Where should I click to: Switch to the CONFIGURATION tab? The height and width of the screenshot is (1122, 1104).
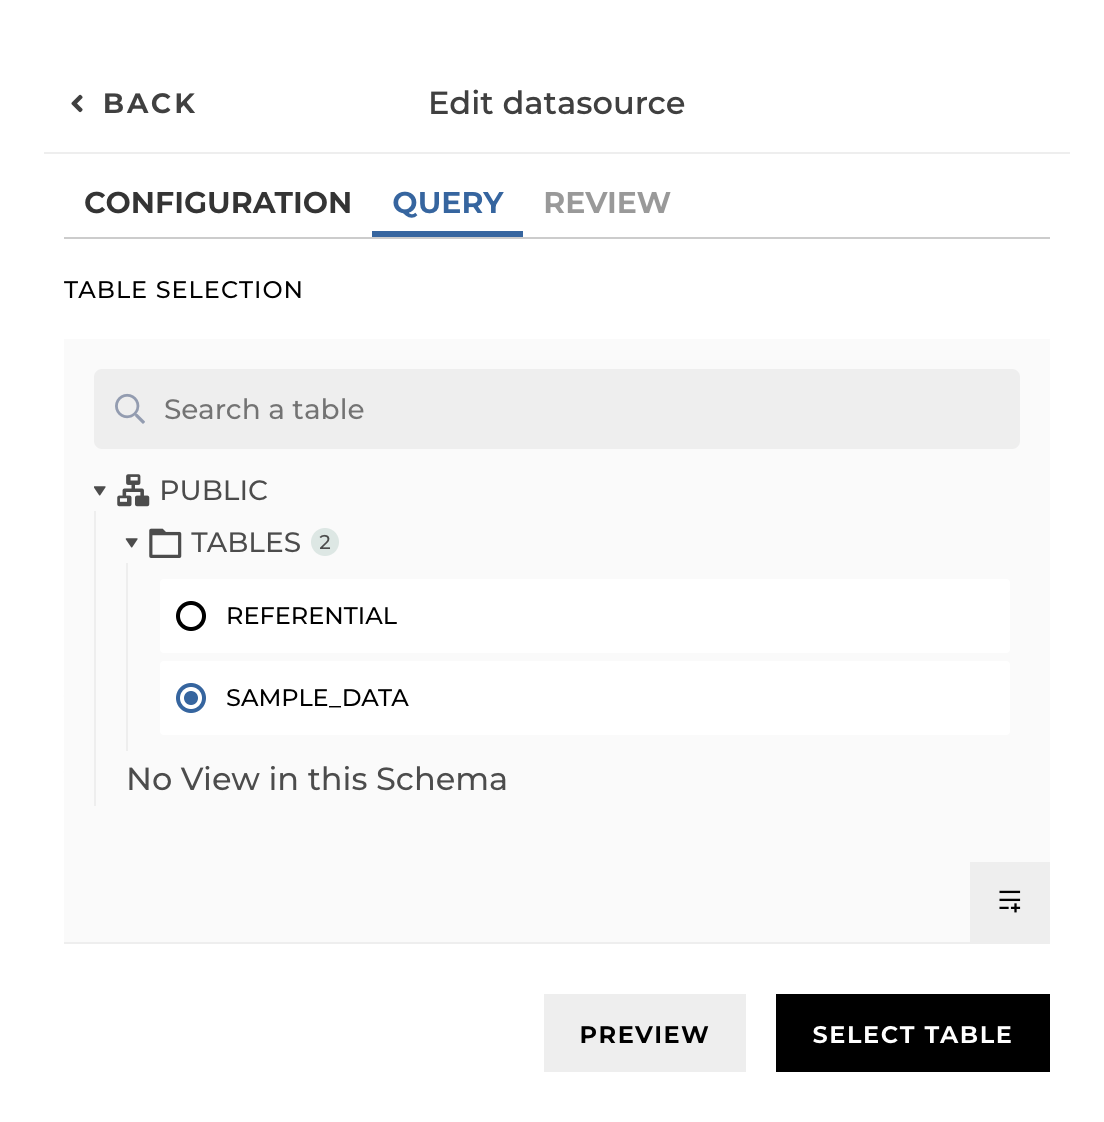point(218,203)
